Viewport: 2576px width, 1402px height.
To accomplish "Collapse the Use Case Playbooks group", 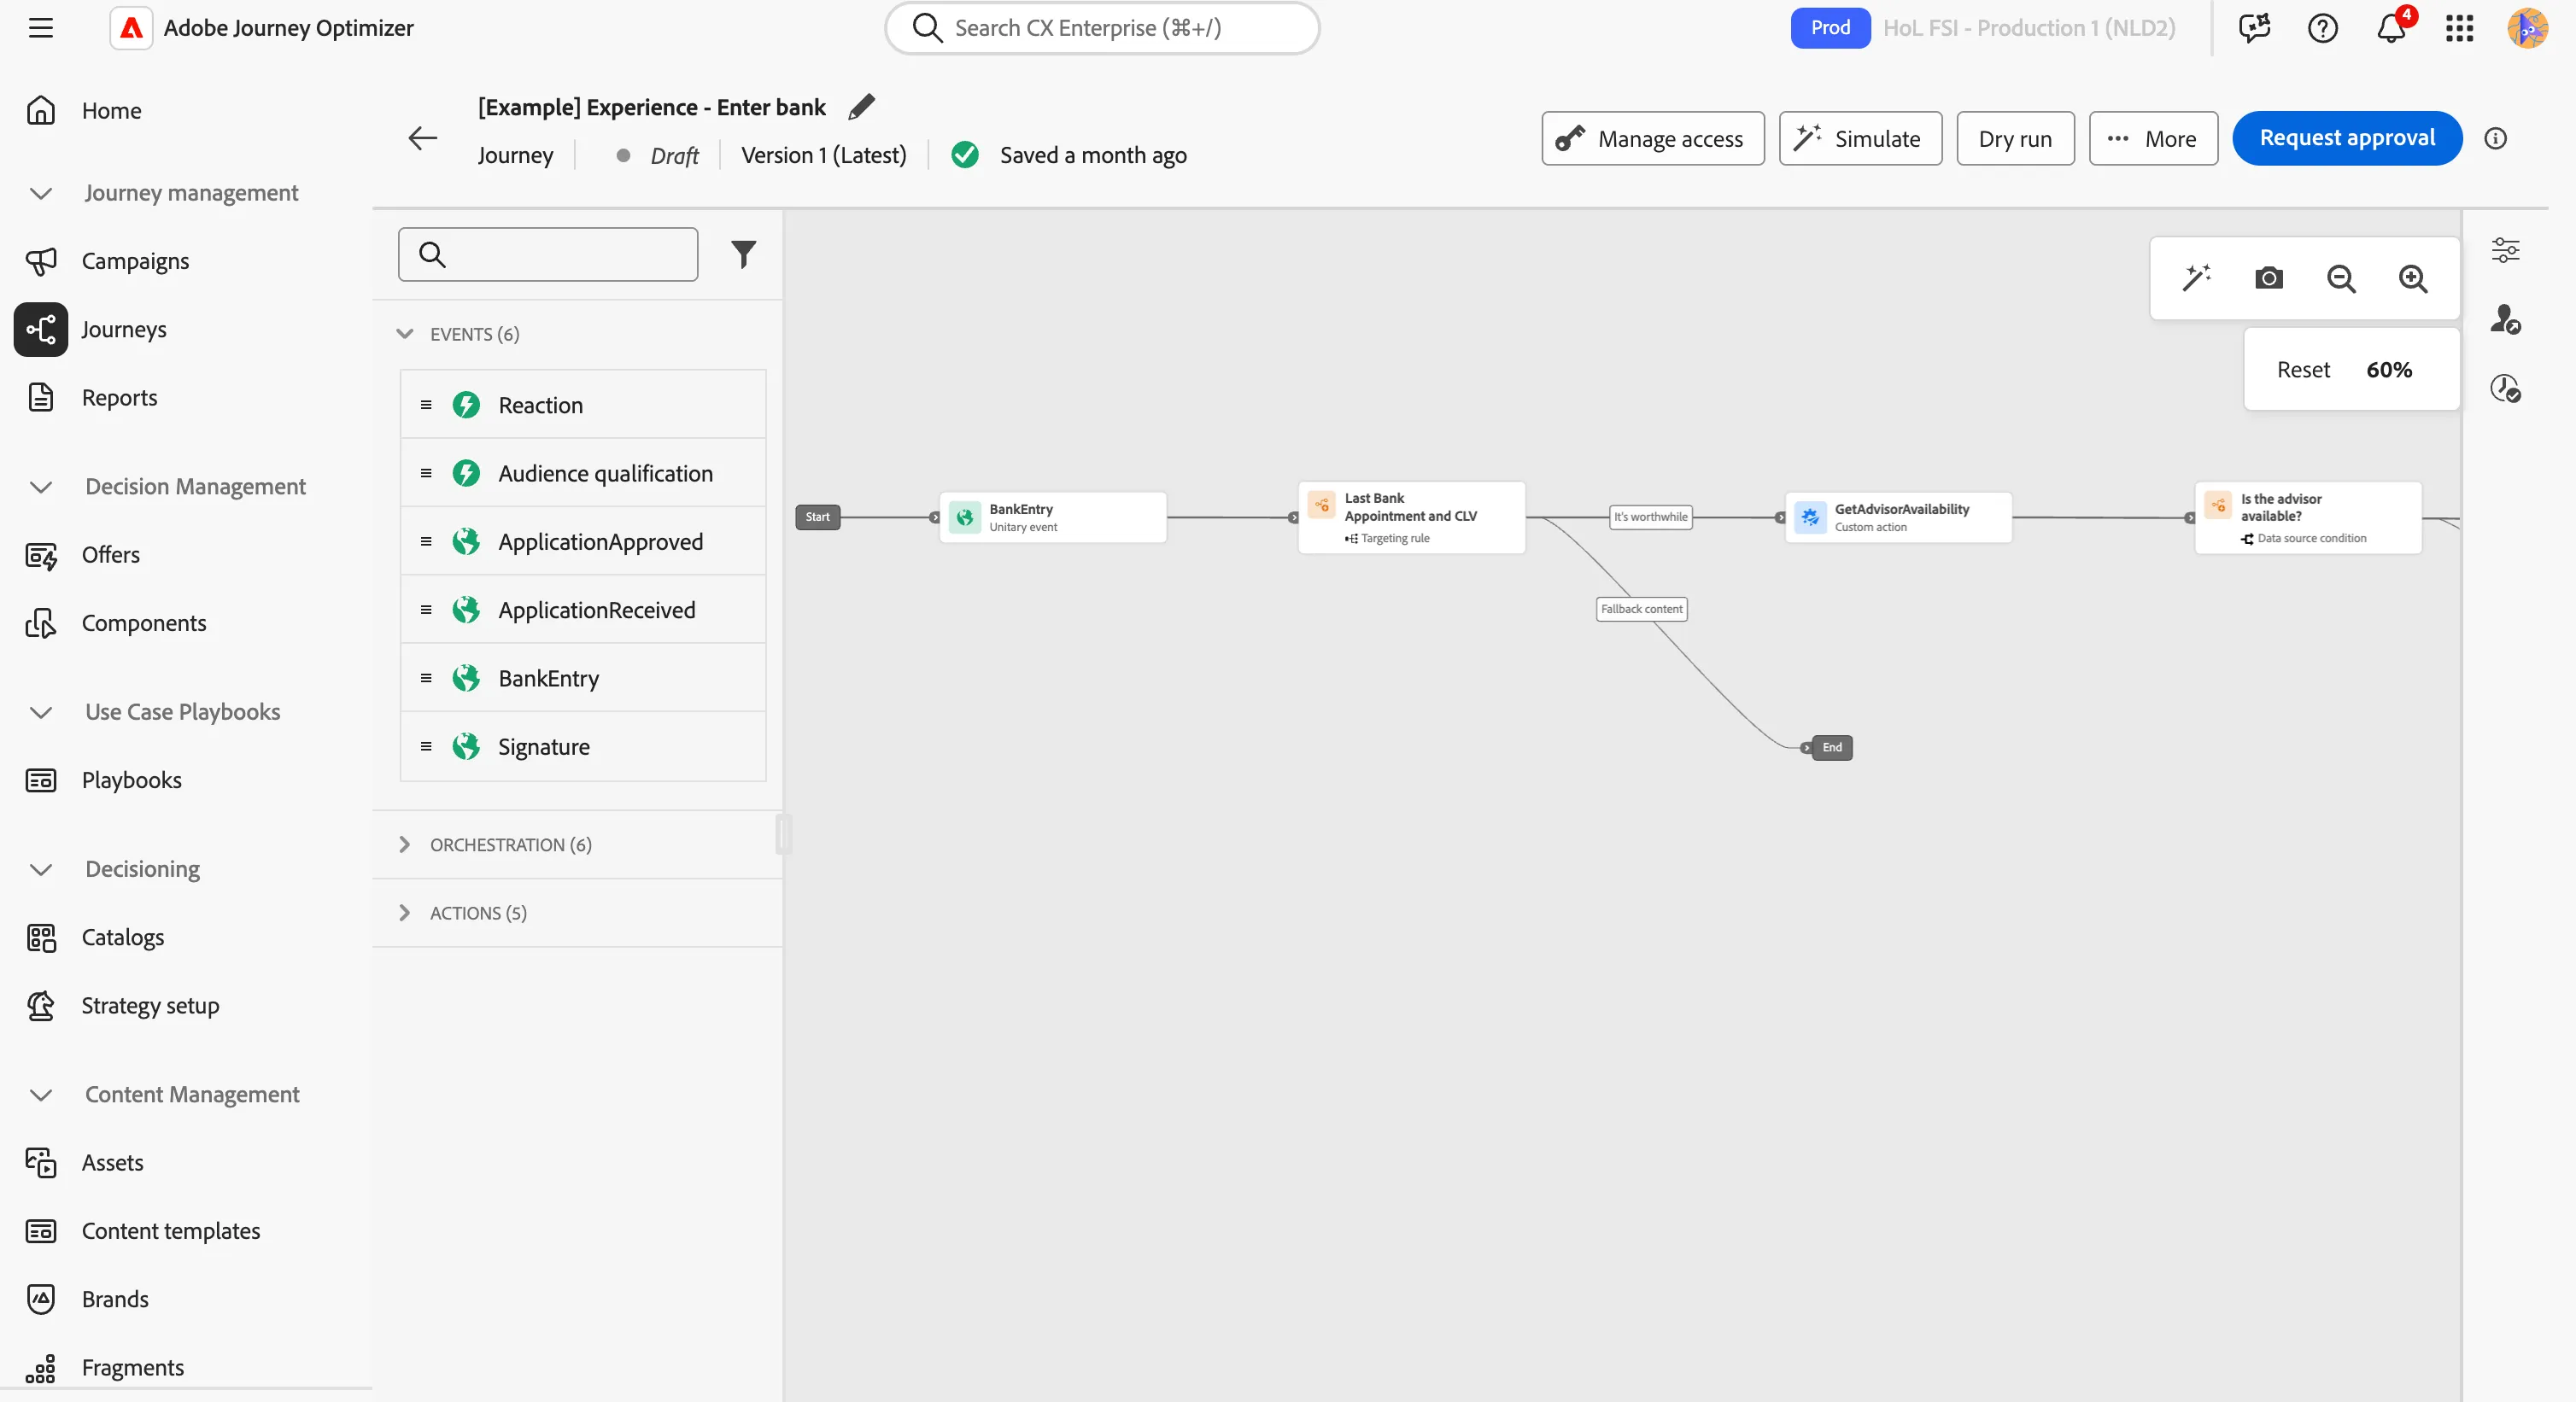I will (x=41, y=712).
